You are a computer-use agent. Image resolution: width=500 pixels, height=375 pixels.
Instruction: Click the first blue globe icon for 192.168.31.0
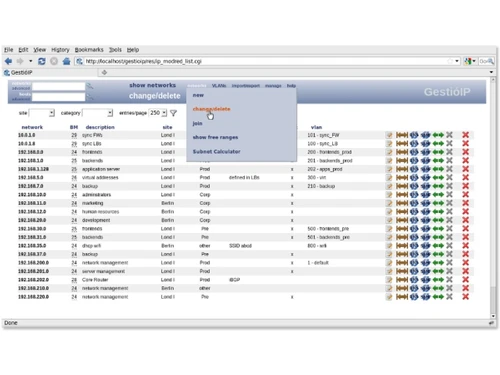pyautogui.click(x=414, y=237)
